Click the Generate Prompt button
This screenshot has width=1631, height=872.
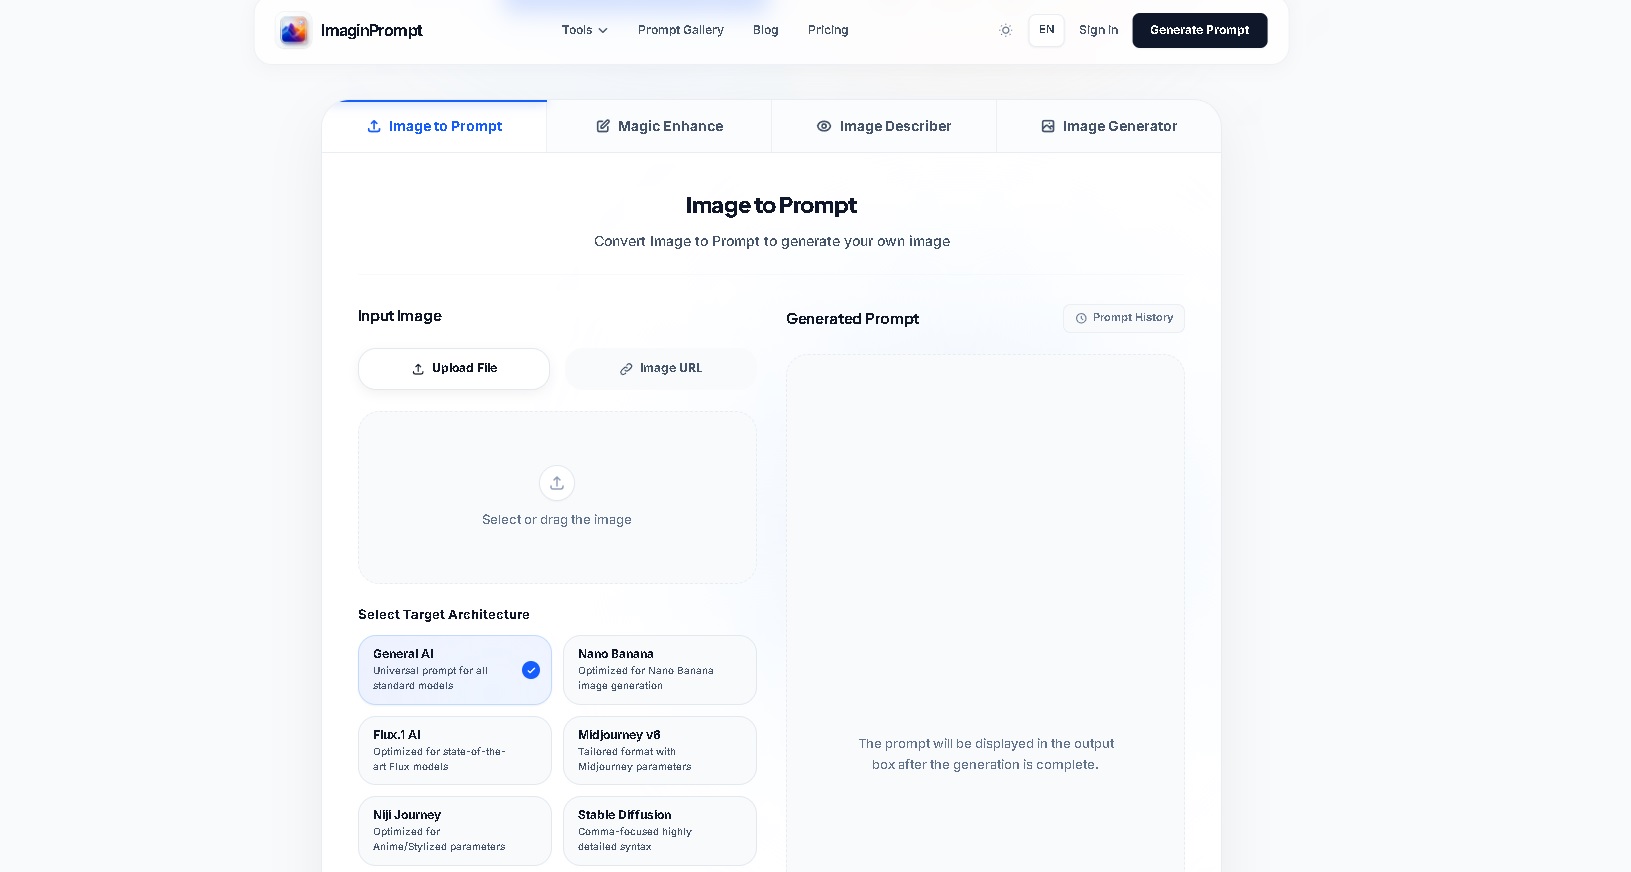[1199, 30]
